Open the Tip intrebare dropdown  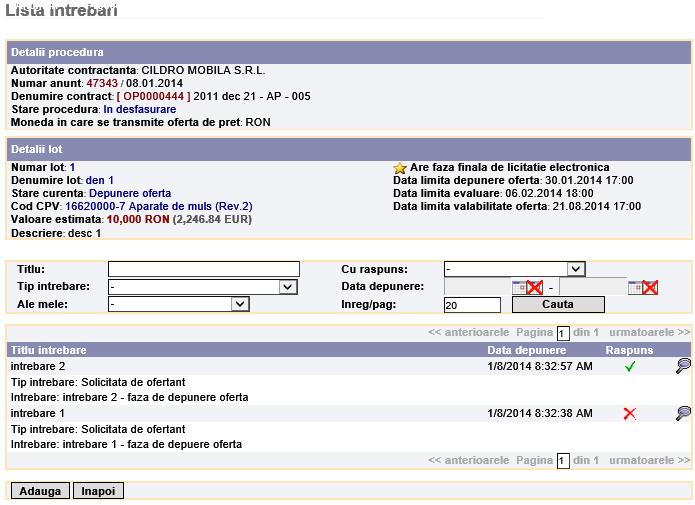pos(203,287)
